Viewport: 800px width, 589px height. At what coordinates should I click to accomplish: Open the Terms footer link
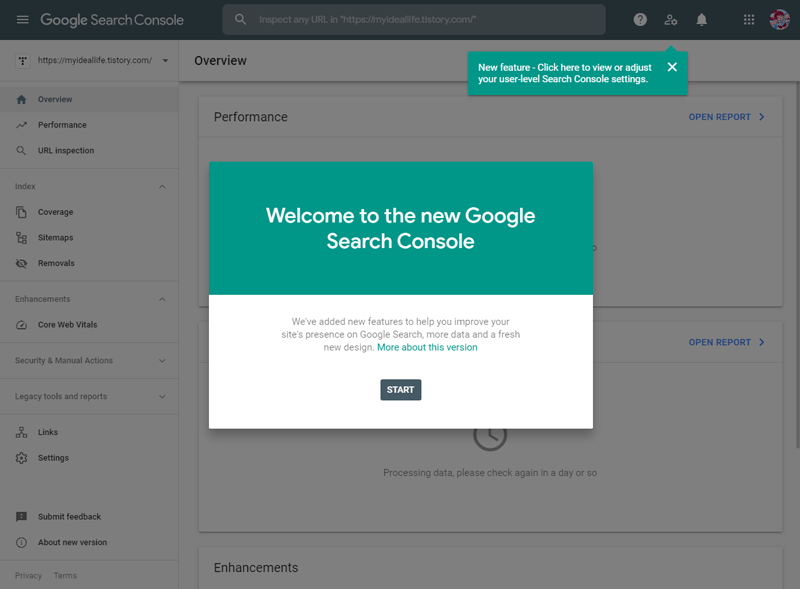click(65, 576)
